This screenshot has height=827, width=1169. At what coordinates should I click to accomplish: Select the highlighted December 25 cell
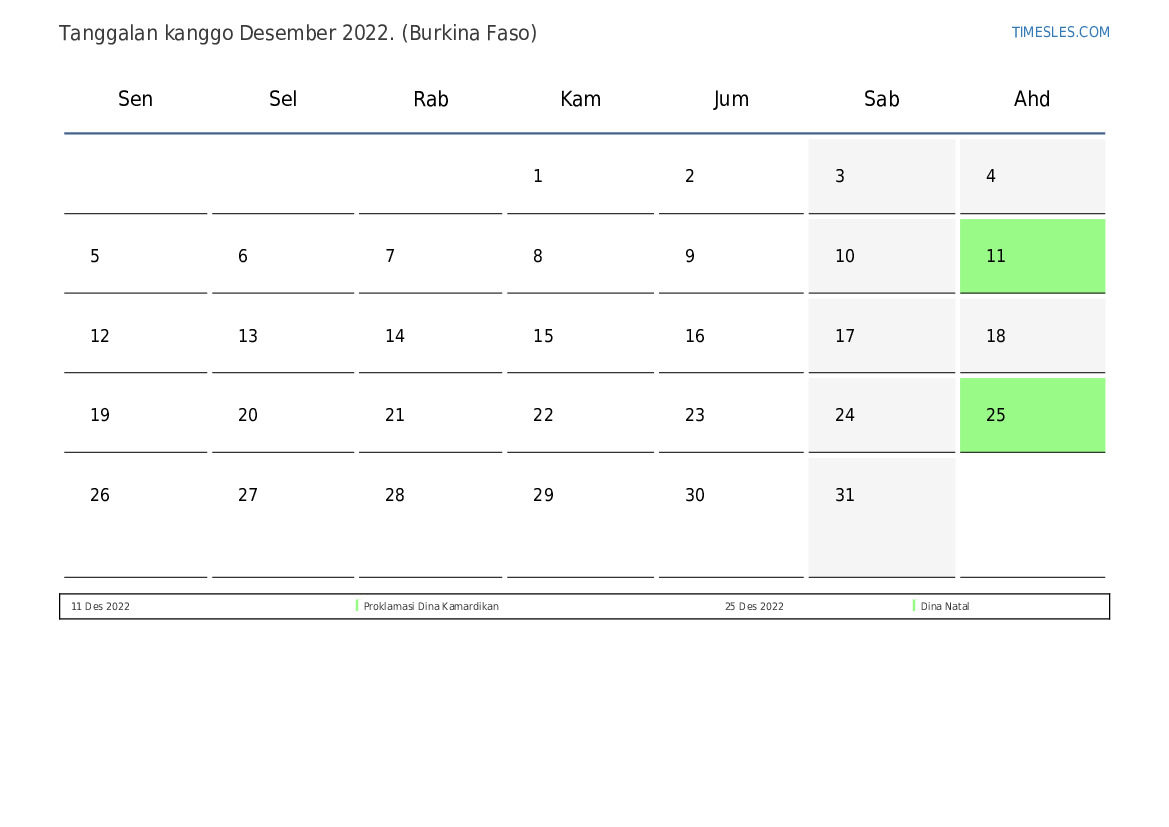coord(1032,415)
